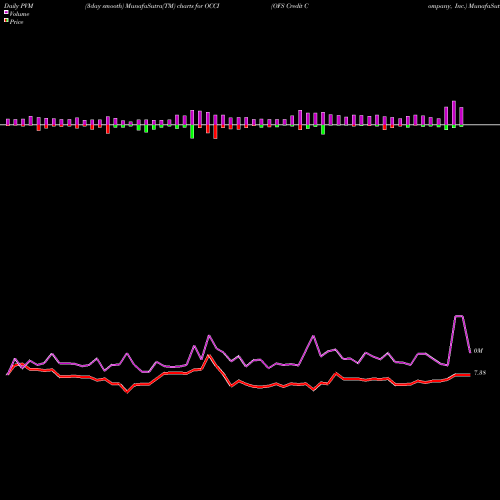Click the Price legend color swatch
The width and height of the screenshot is (500, 500).
pyautogui.click(x=6, y=21)
